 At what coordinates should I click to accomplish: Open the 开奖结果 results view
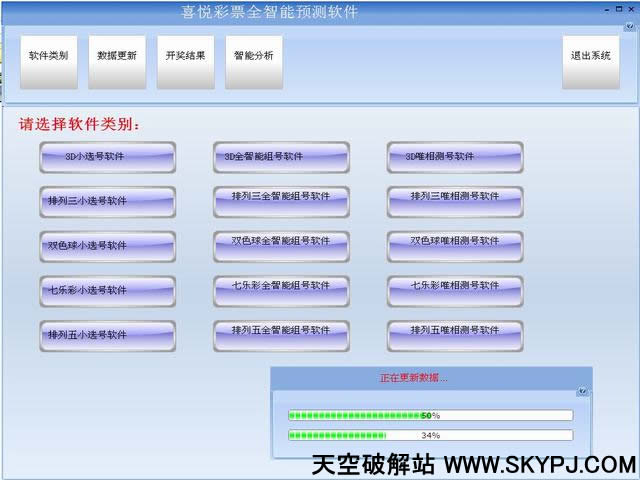(x=185, y=56)
